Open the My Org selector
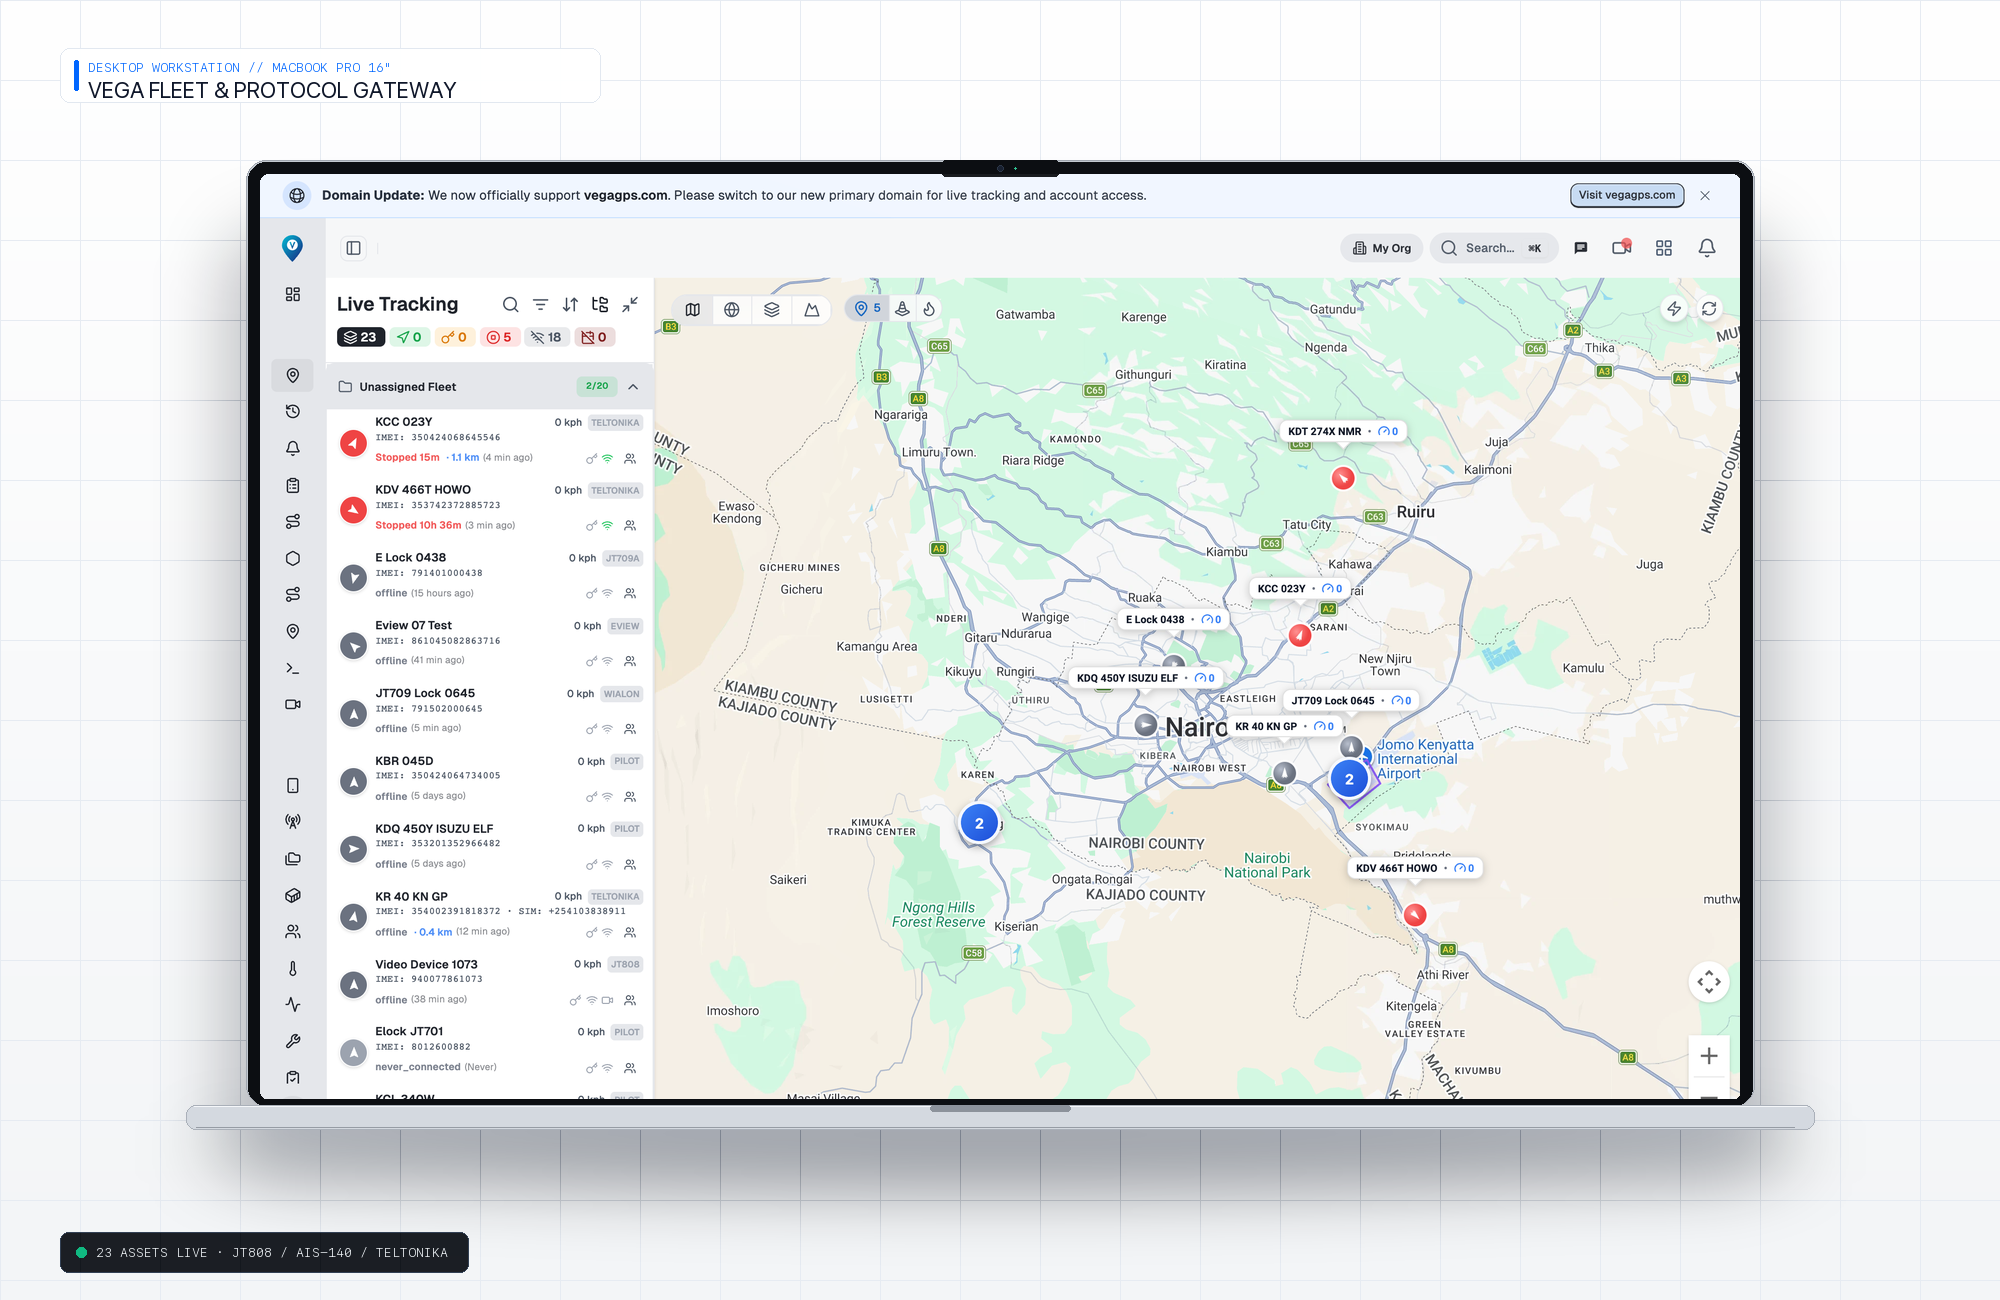 (1382, 248)
